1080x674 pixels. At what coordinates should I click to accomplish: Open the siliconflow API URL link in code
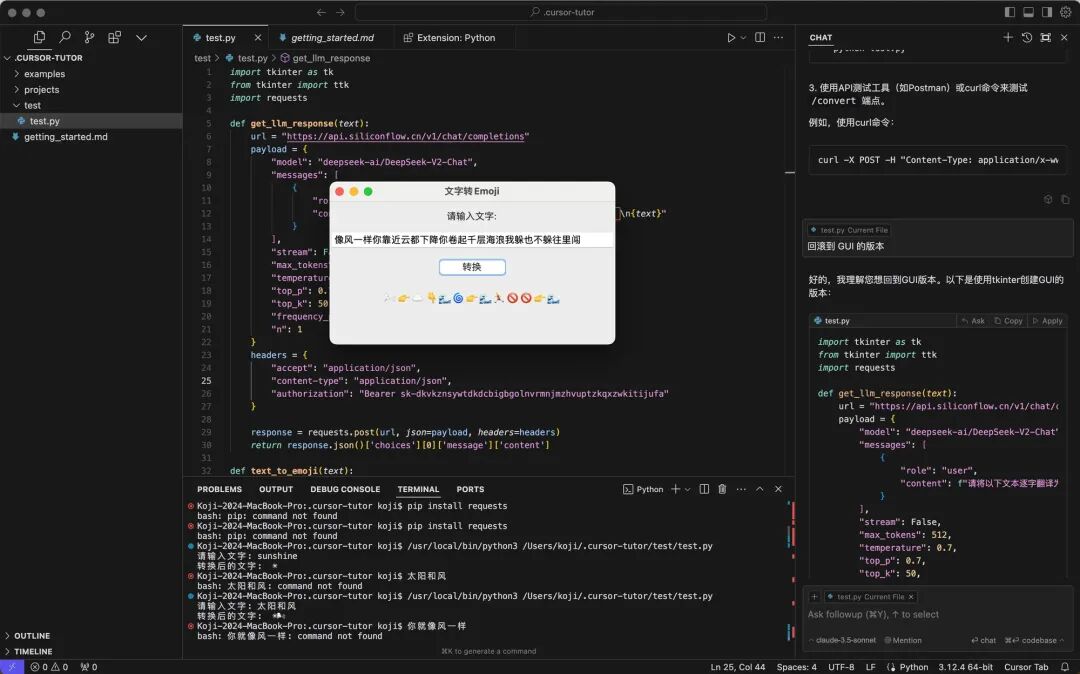coord(405,136)
